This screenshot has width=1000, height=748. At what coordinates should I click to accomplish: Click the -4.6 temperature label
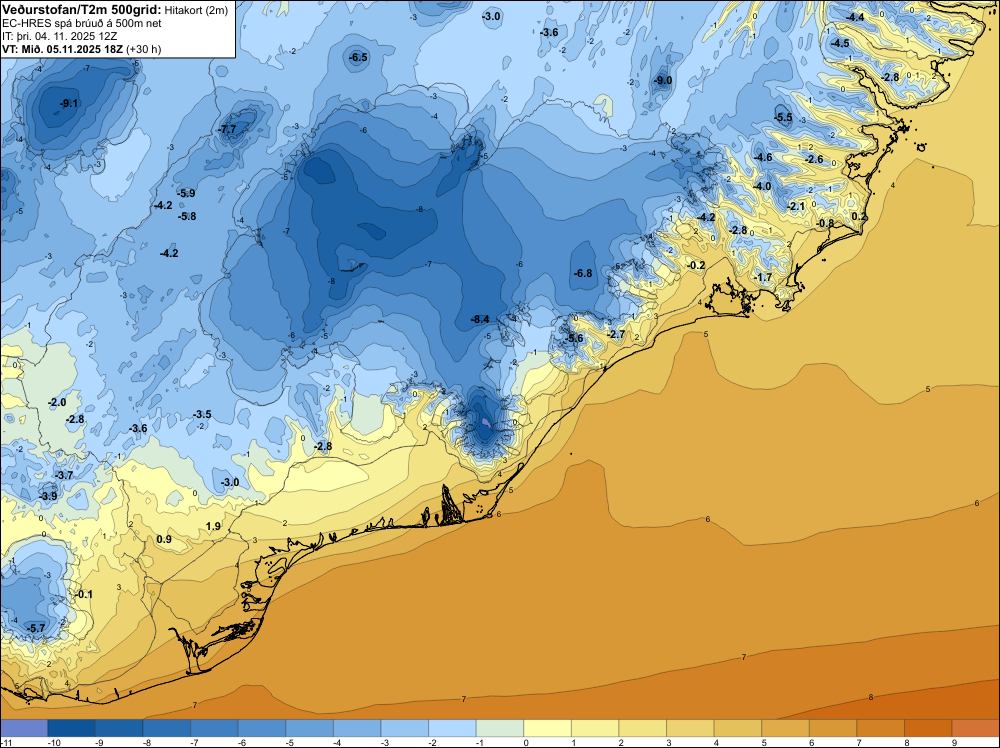pyautogui.click(x=763, y=158)
